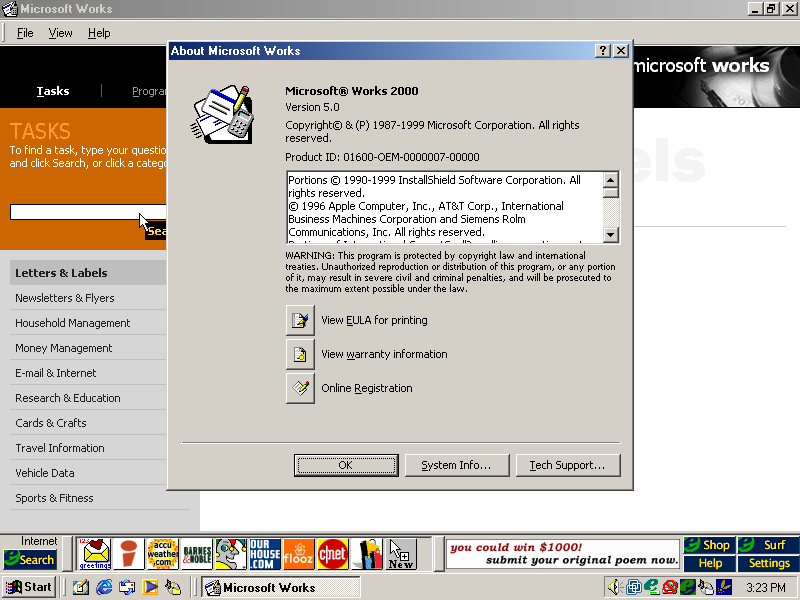Viewport: 800px width, 600px height.
Task: Click the AccuWeather.com shortcut icon
Action: [162, 553]
